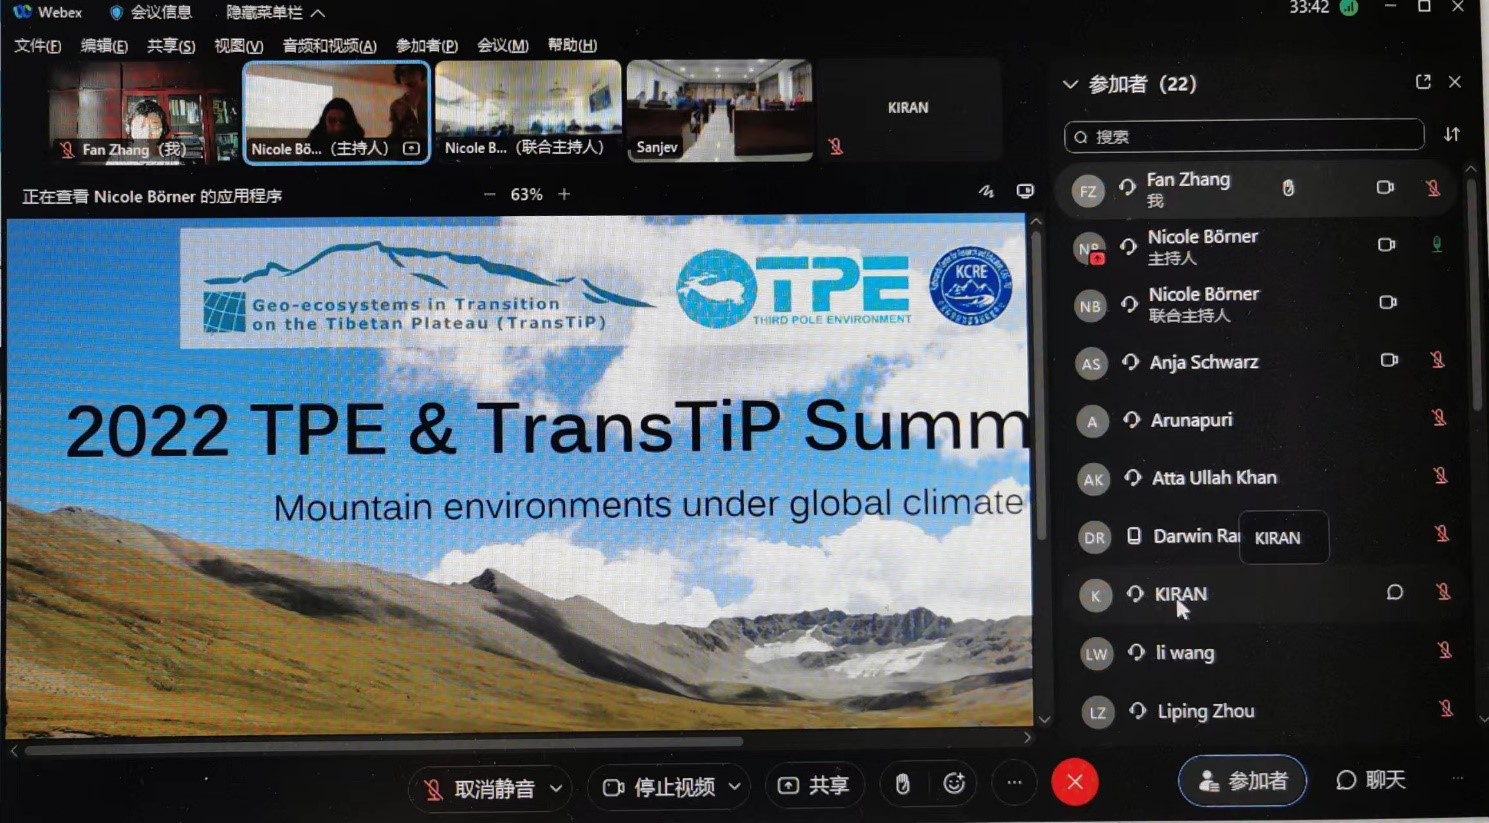Viewport: 1489px width, 823px height.
Task: Pop out the participants panel
Action: coord(1423,82)
